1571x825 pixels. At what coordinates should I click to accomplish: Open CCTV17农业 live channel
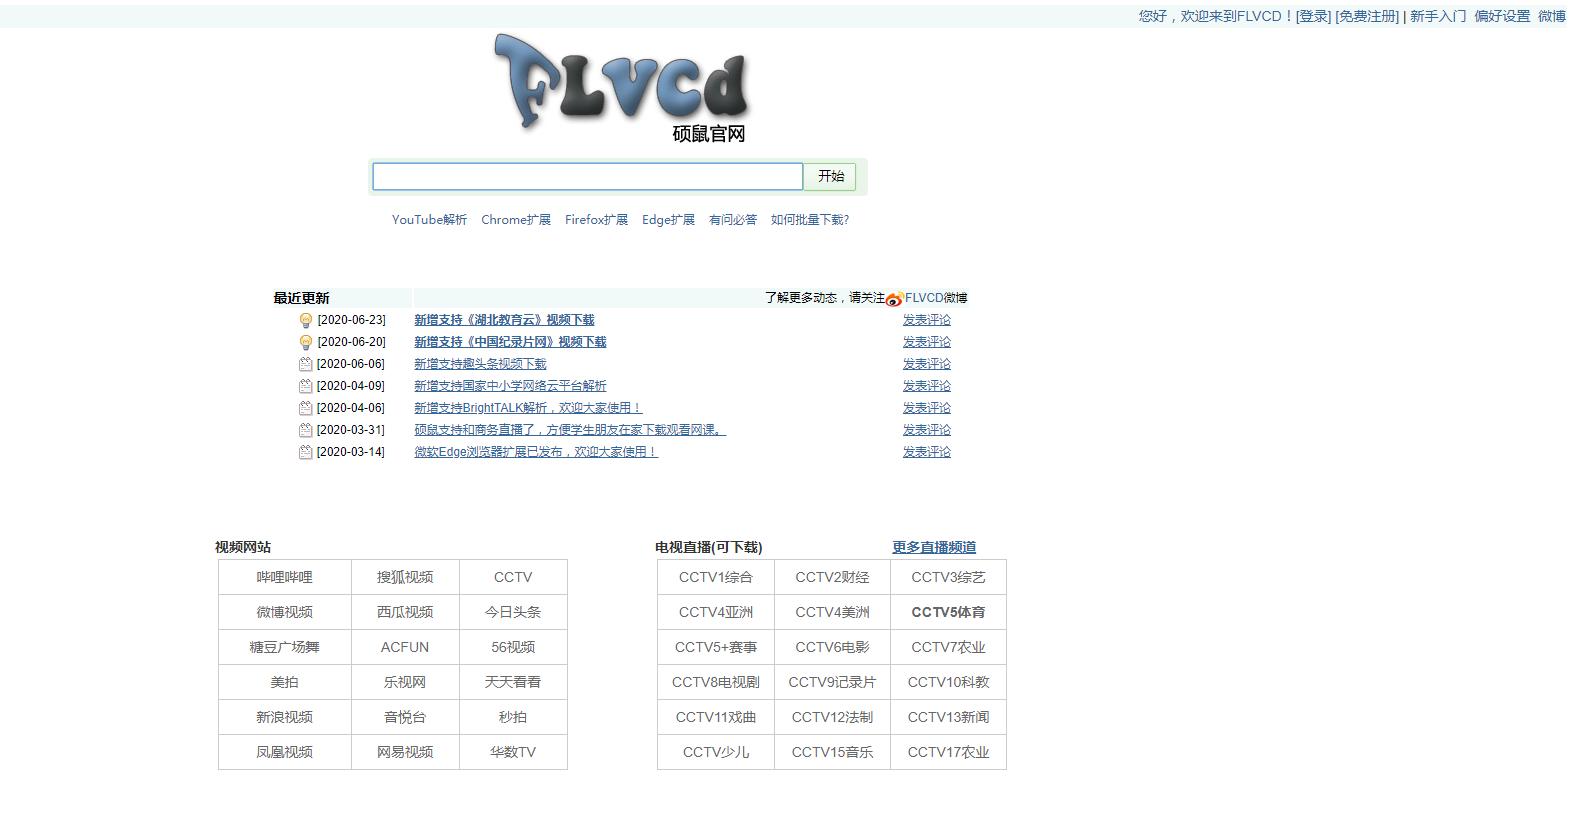click(948, 752)
